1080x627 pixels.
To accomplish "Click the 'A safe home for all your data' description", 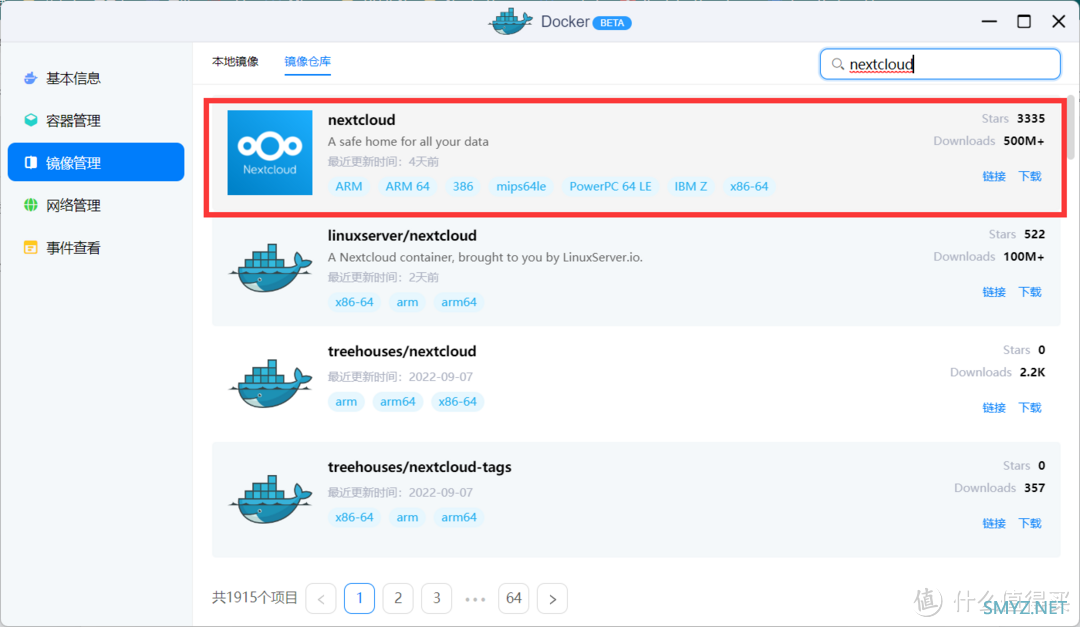I will coord(408,141).
